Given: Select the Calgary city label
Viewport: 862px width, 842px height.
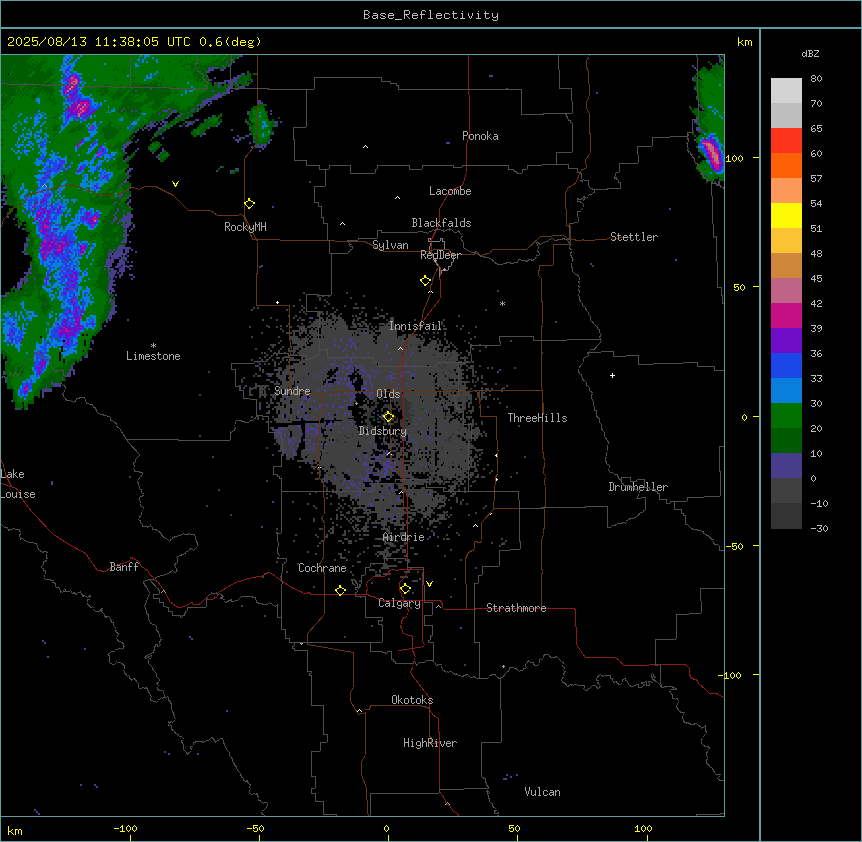Looking at the screenshot, I should tap(399, 603).
